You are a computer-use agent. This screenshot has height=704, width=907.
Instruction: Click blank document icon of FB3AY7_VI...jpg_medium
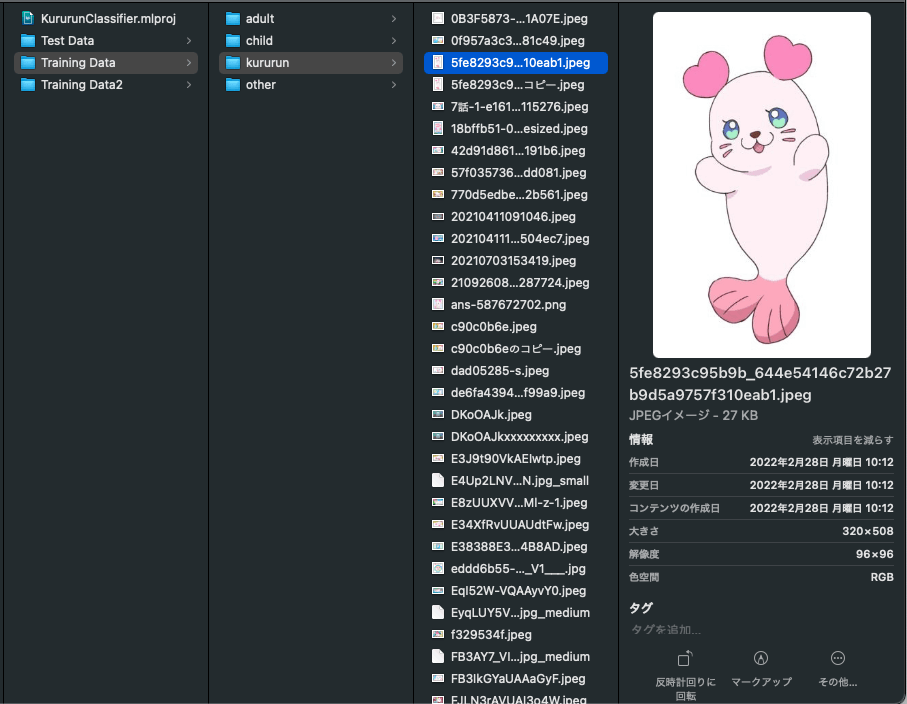(x=438, y=656)
